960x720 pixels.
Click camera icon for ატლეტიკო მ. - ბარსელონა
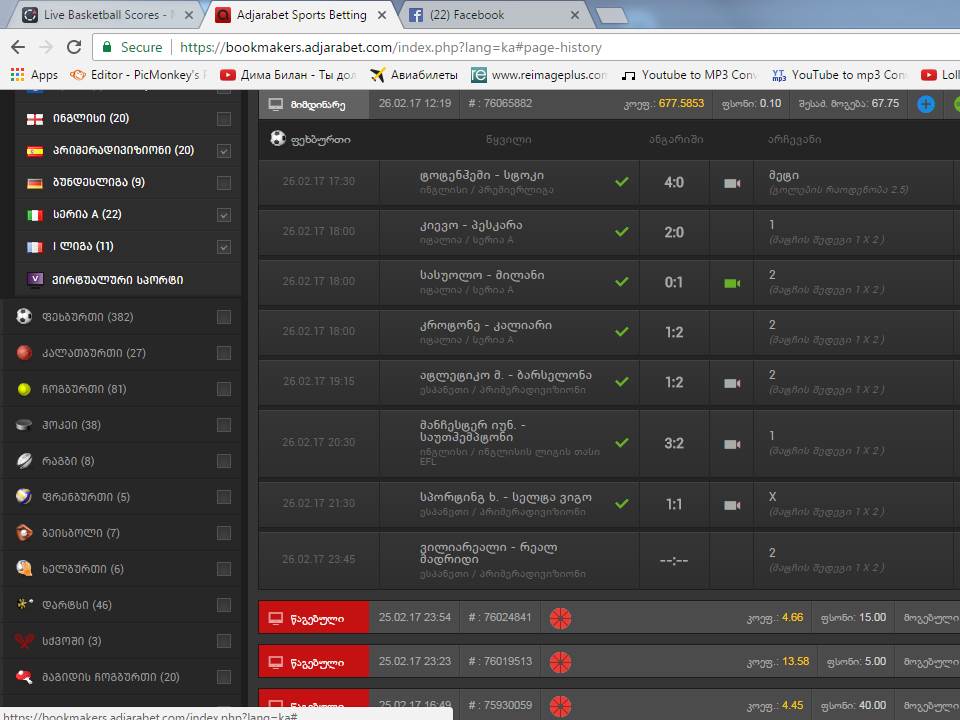point(732,383)
